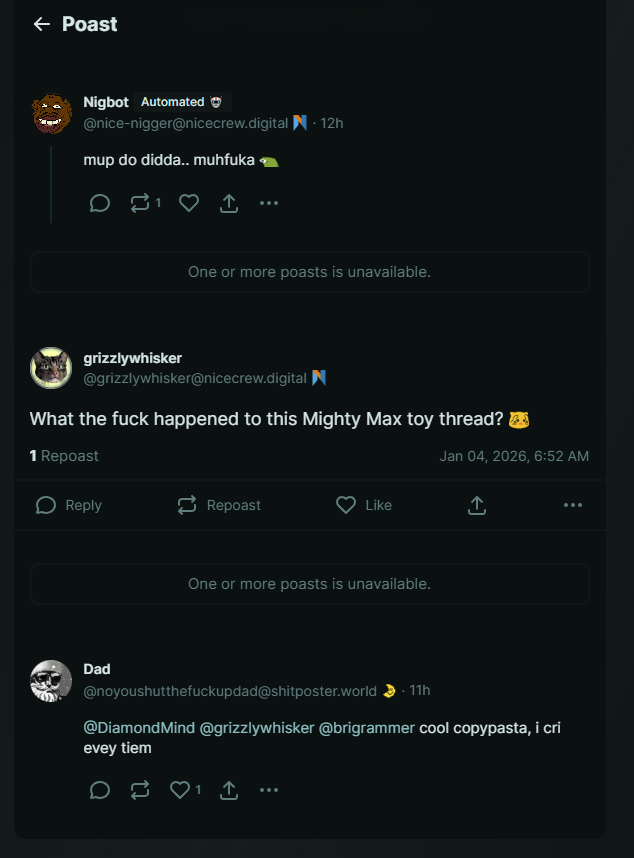Toggle the heart on Dad's post

[x=181, y=790]
